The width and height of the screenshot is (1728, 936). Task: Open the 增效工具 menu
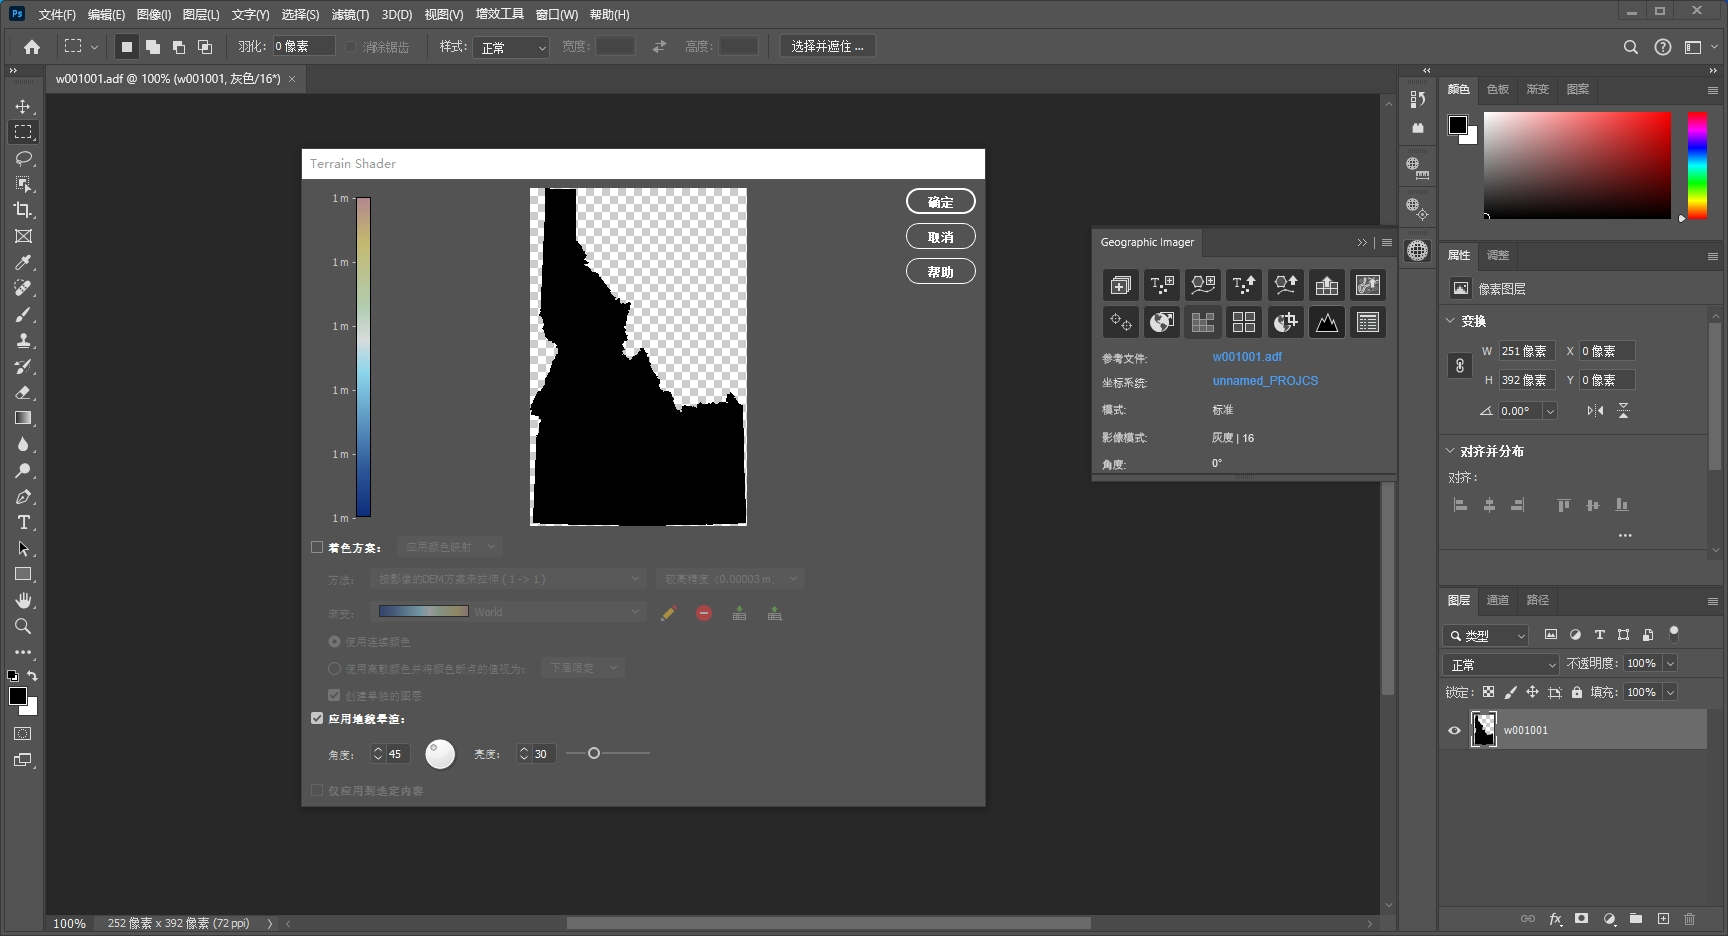[500, 14]
